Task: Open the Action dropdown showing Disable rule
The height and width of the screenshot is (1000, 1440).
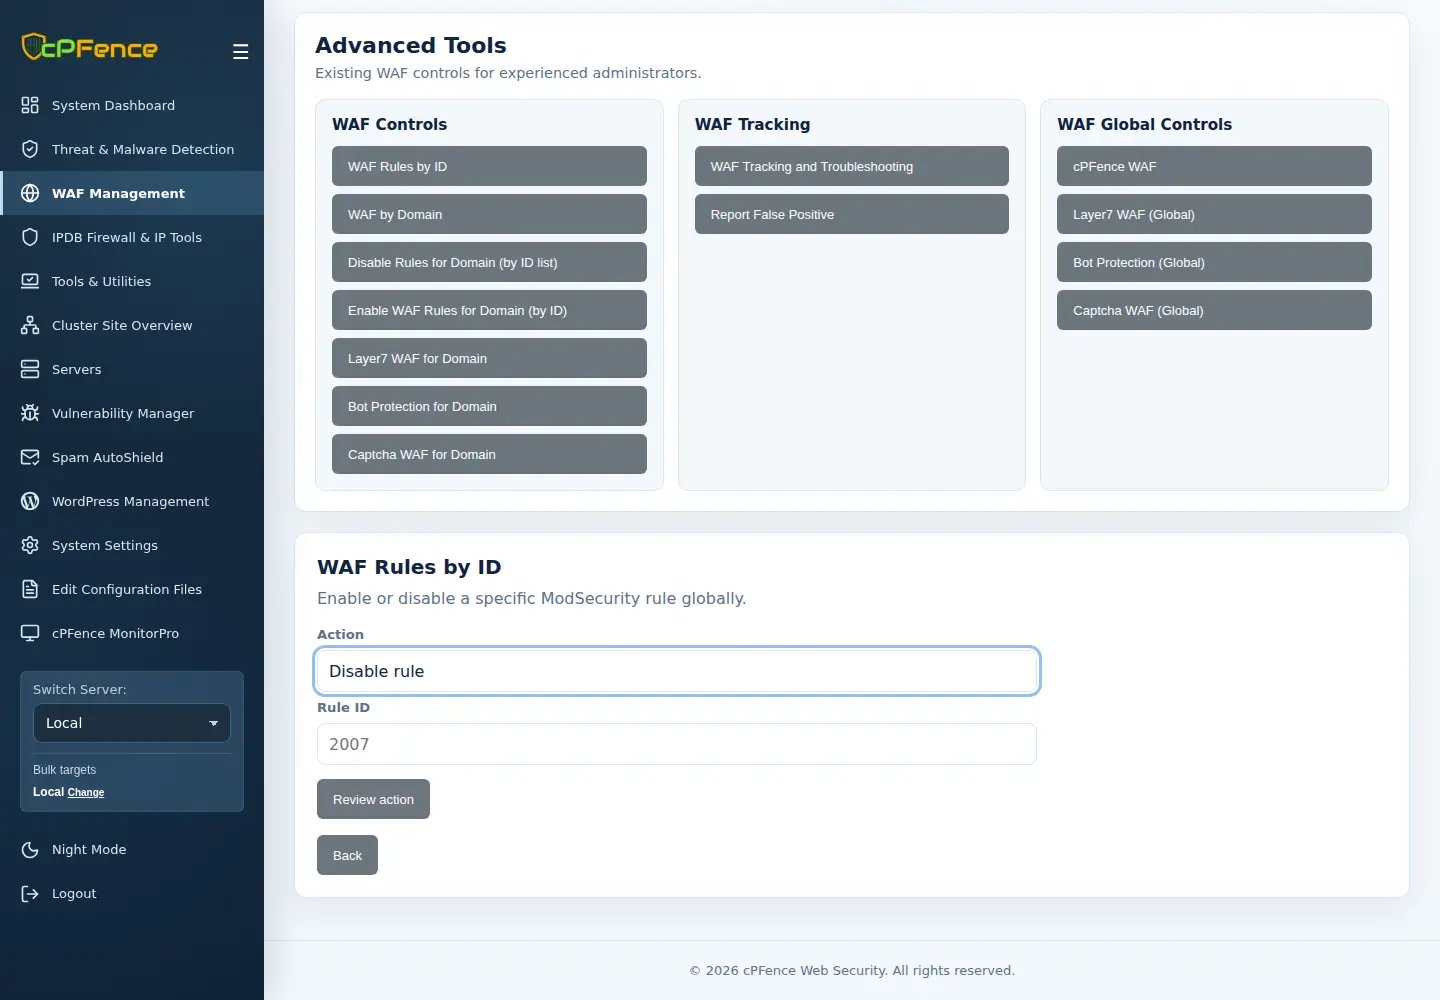Action: [x=677, y=671]
